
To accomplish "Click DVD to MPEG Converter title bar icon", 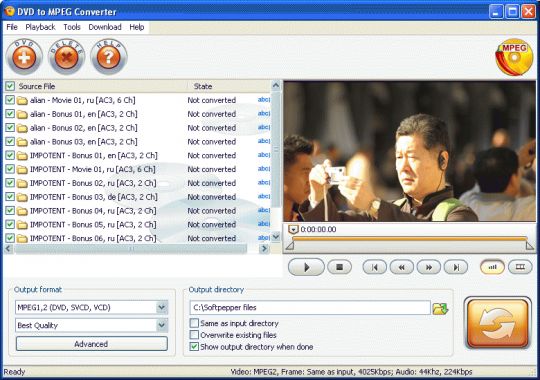I will (x=9, y=11).
